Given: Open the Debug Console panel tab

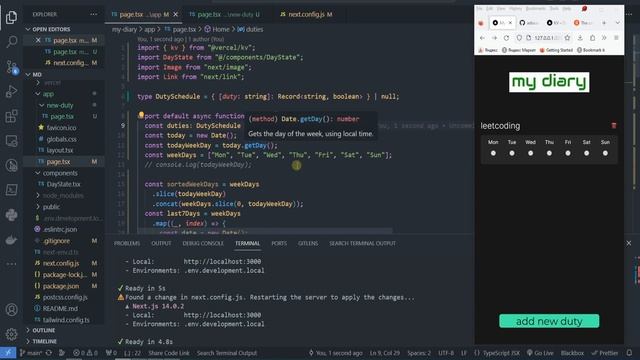Looking at the screenshot, I should (203, 243).
